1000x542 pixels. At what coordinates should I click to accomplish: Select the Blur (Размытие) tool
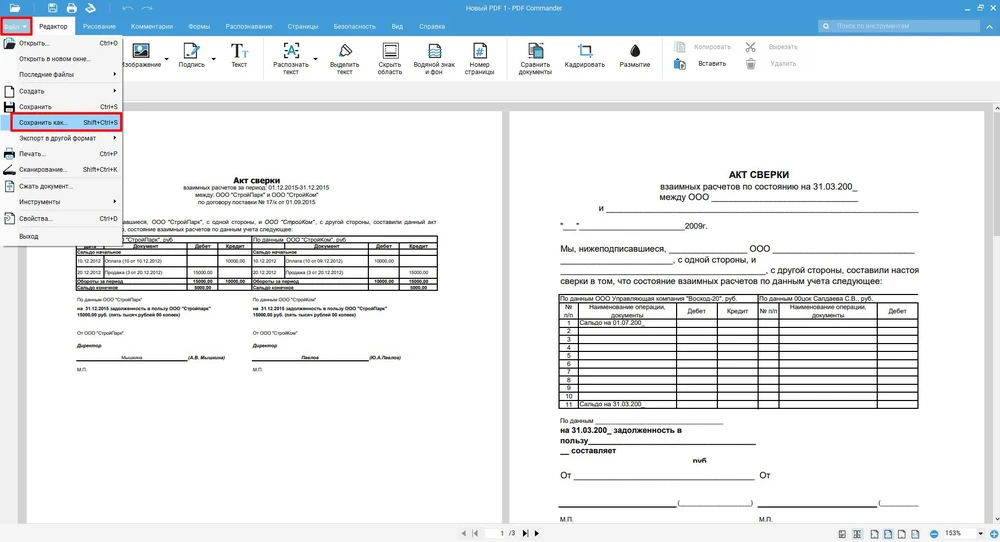tap(634, 51)
